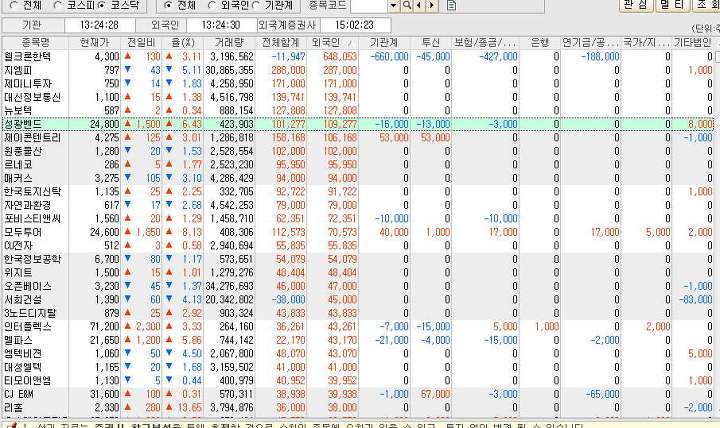Select the 티모이앤엠 stock name
The image size is (720, 428).
coord(28,381)
